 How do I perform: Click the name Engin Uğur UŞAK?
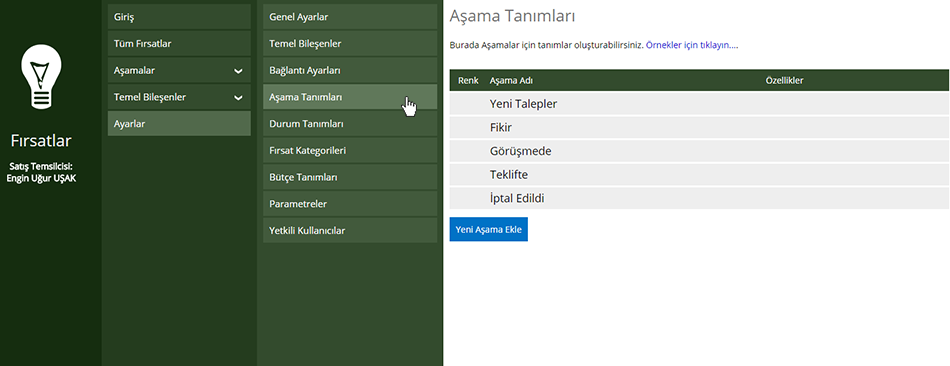pyautogui.click(x=41, y=178)
